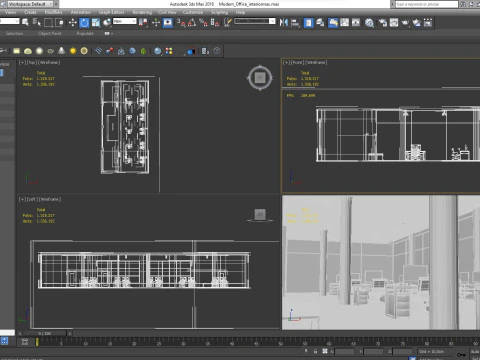Click the sun light icon in toolbar

(73, 51)
